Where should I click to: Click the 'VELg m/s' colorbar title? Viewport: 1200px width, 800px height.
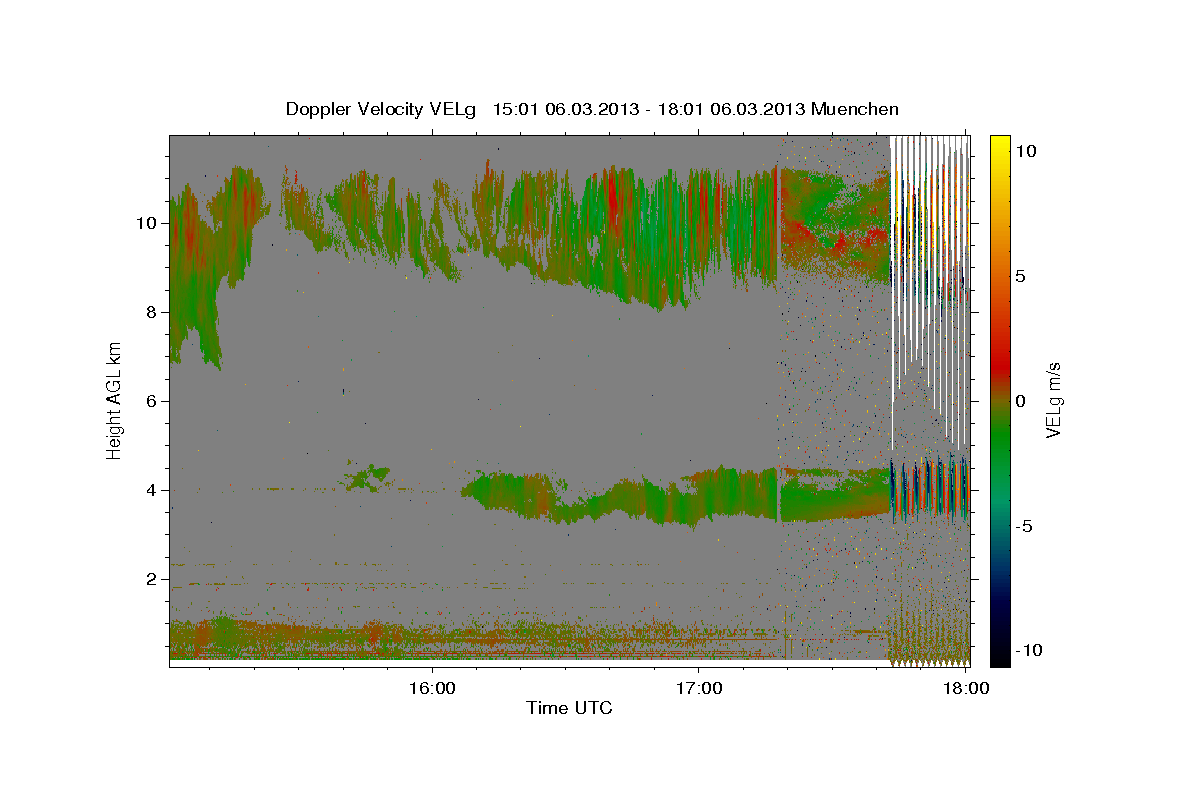click(1055, 400)
